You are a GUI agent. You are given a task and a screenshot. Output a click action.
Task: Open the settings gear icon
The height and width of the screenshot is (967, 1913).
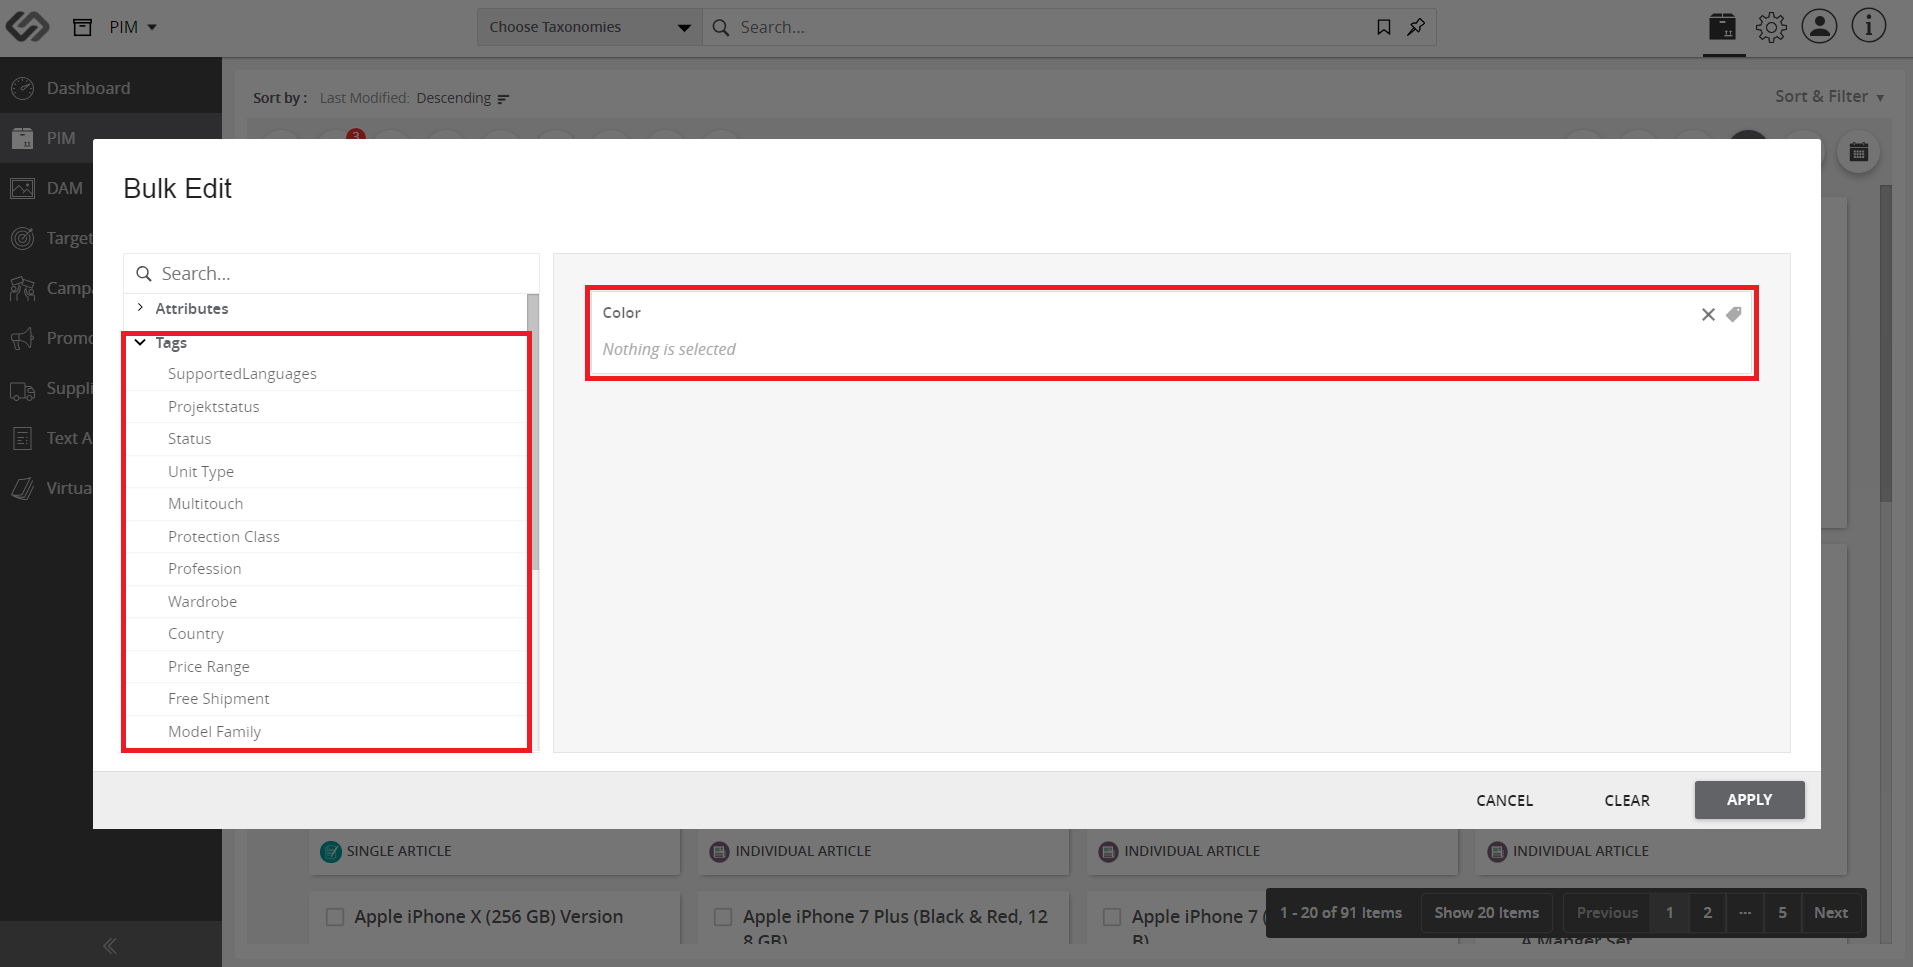(x=1771, y=27)
